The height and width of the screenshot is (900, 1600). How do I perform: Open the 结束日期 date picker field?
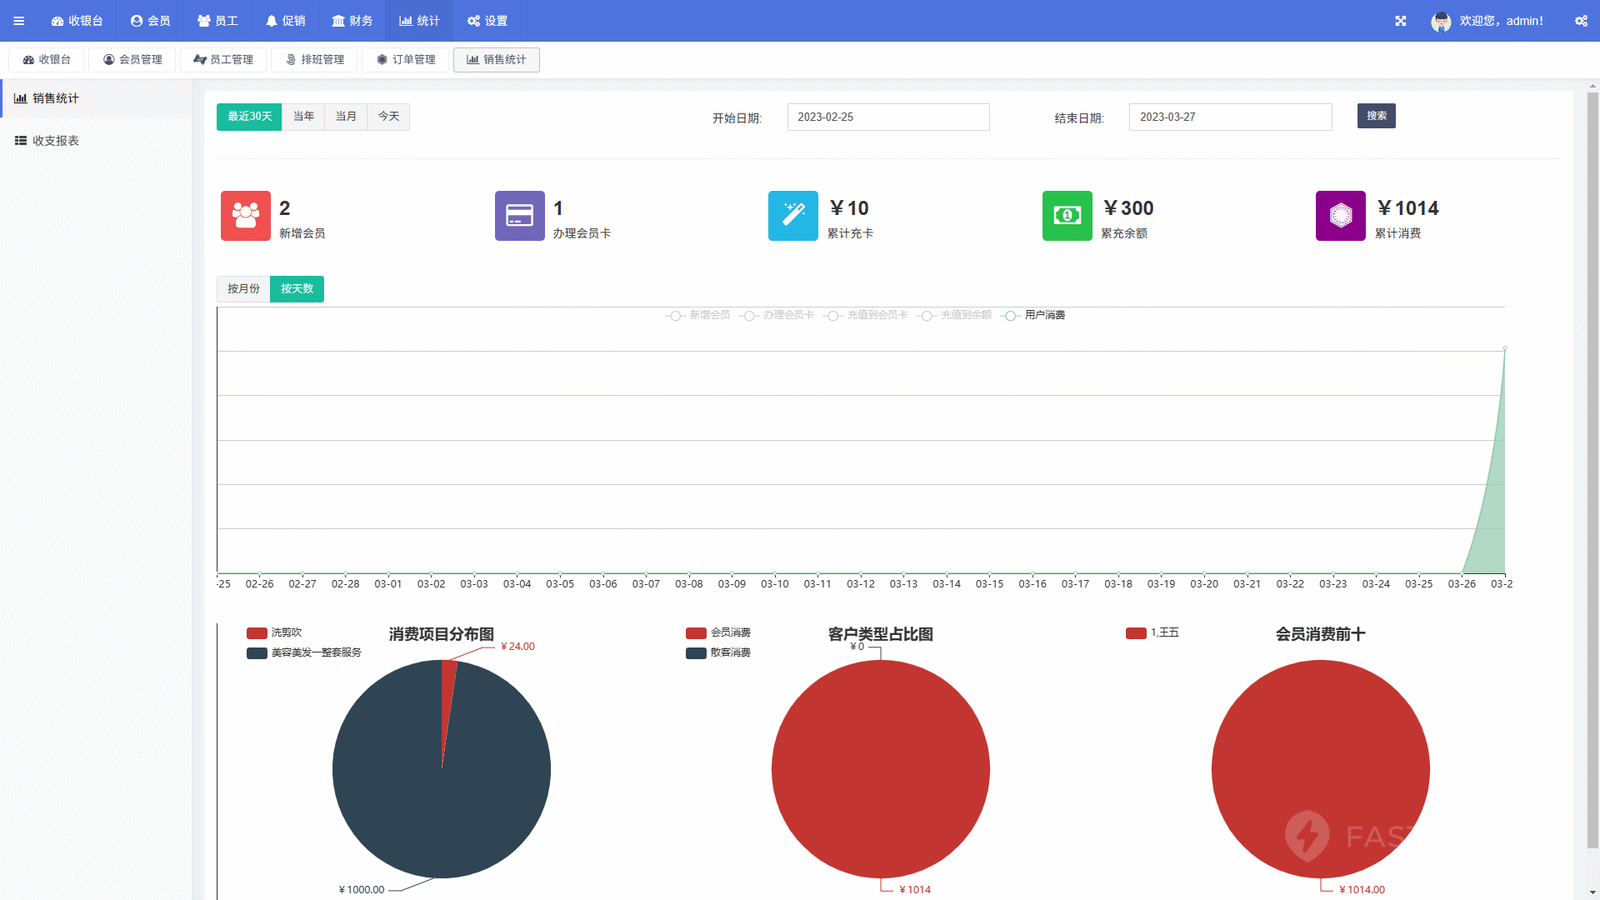pyautogui.click(x=1229, y=117)
